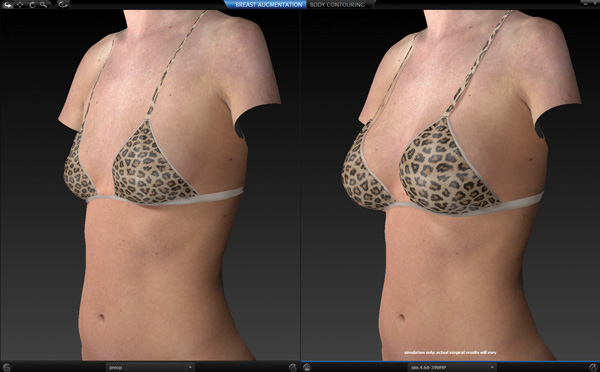Viewport: 600px width, 372px height.
Task: Select the pan move tool
Action: coord(20,5)
